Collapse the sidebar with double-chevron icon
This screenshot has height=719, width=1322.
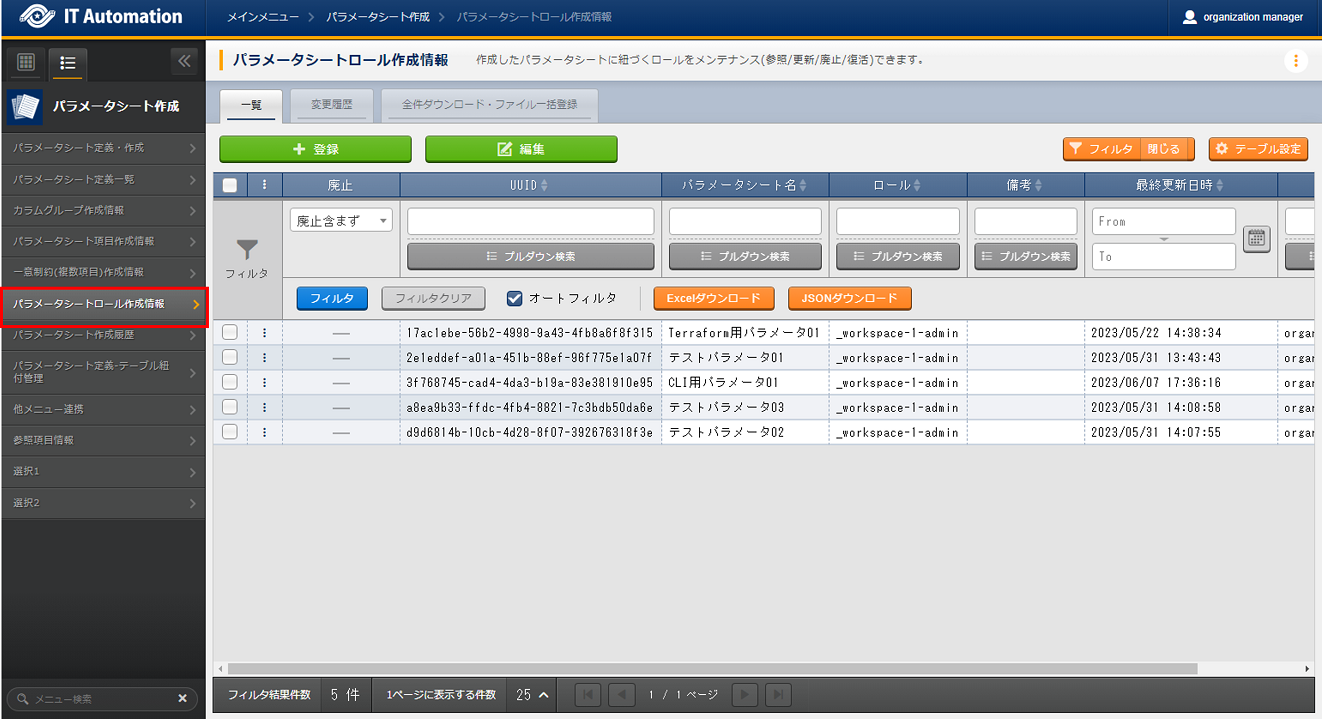tap(183, 61)
